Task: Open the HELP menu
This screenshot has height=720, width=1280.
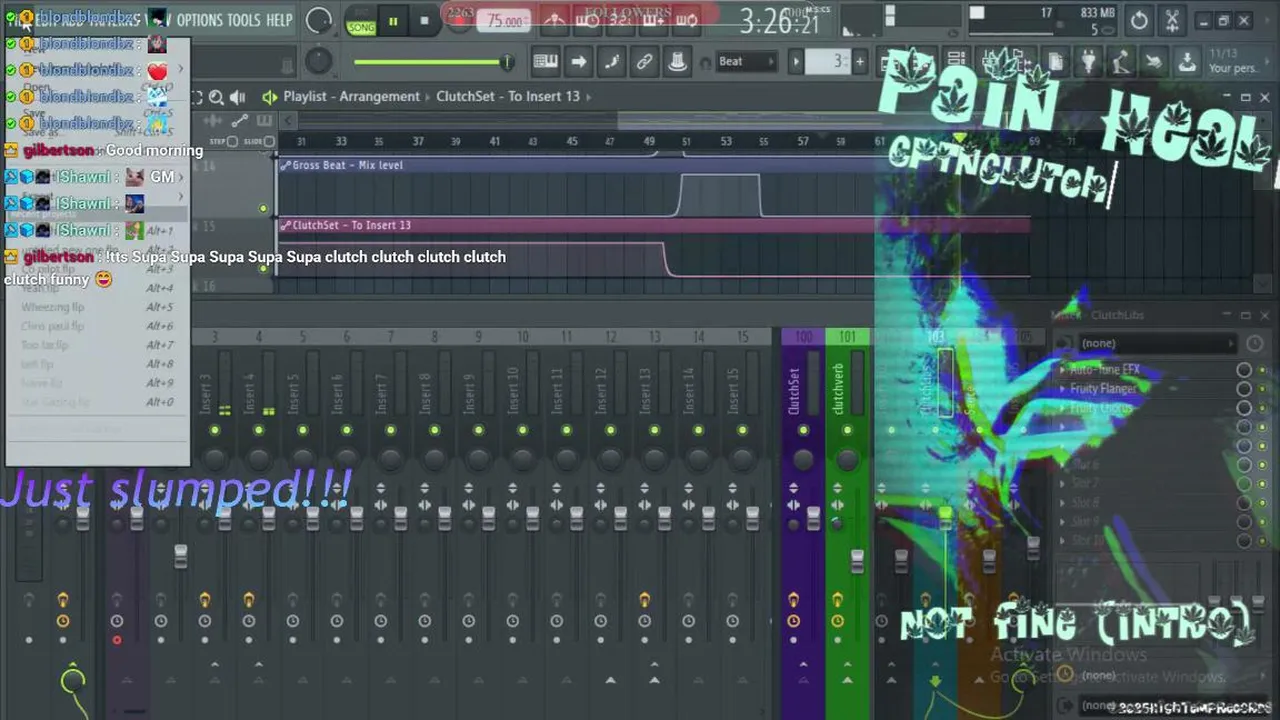Action: [x=279, y=20]
